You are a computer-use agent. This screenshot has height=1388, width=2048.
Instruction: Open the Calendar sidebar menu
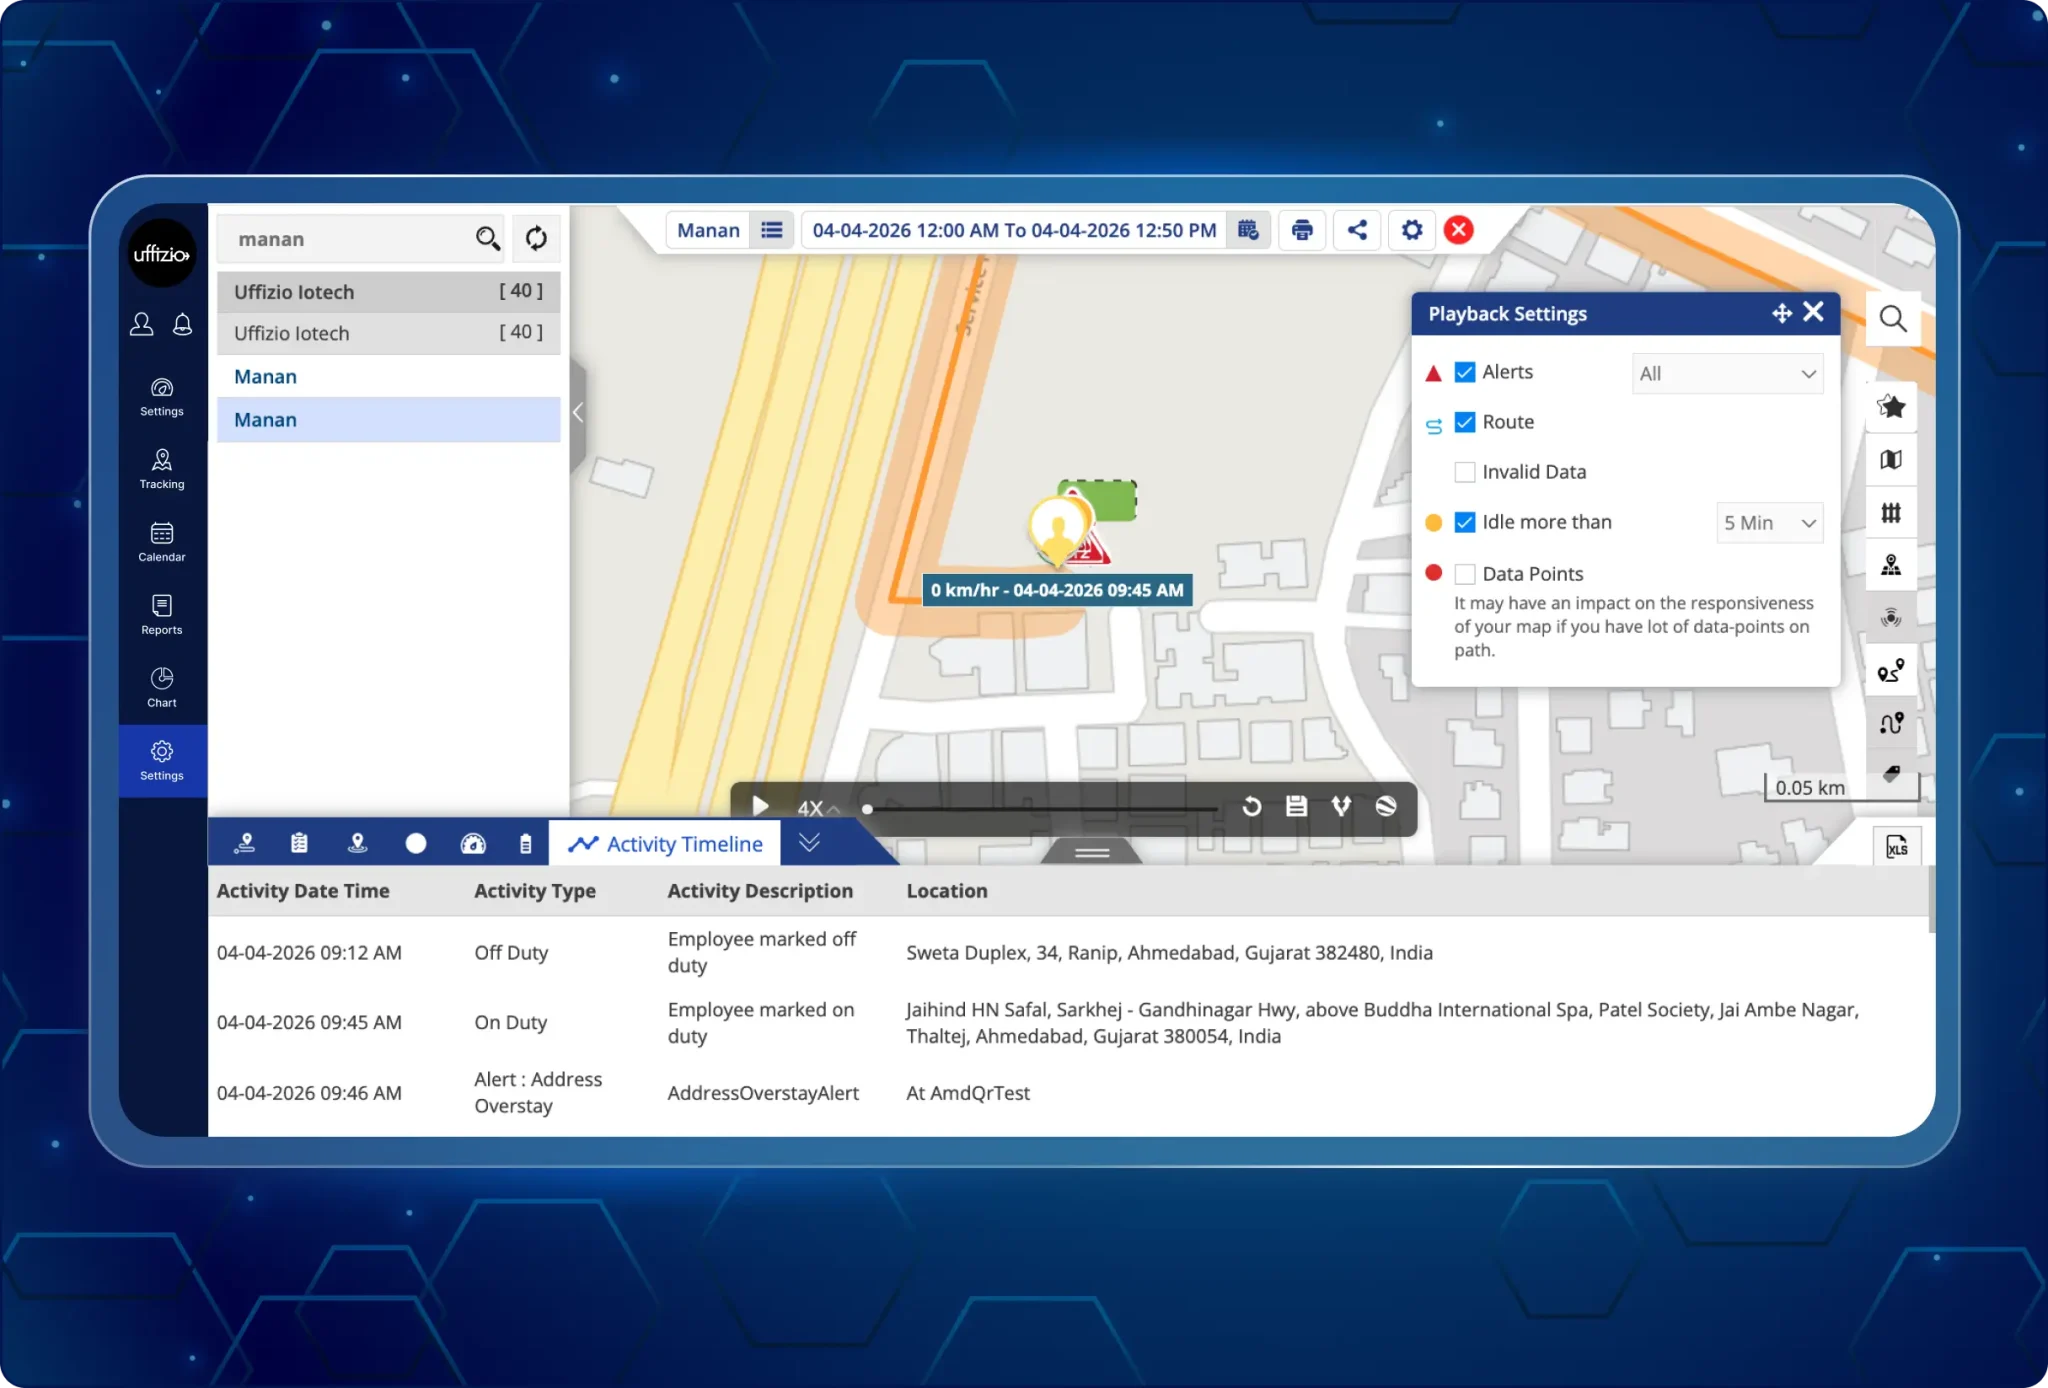[161, 541]
